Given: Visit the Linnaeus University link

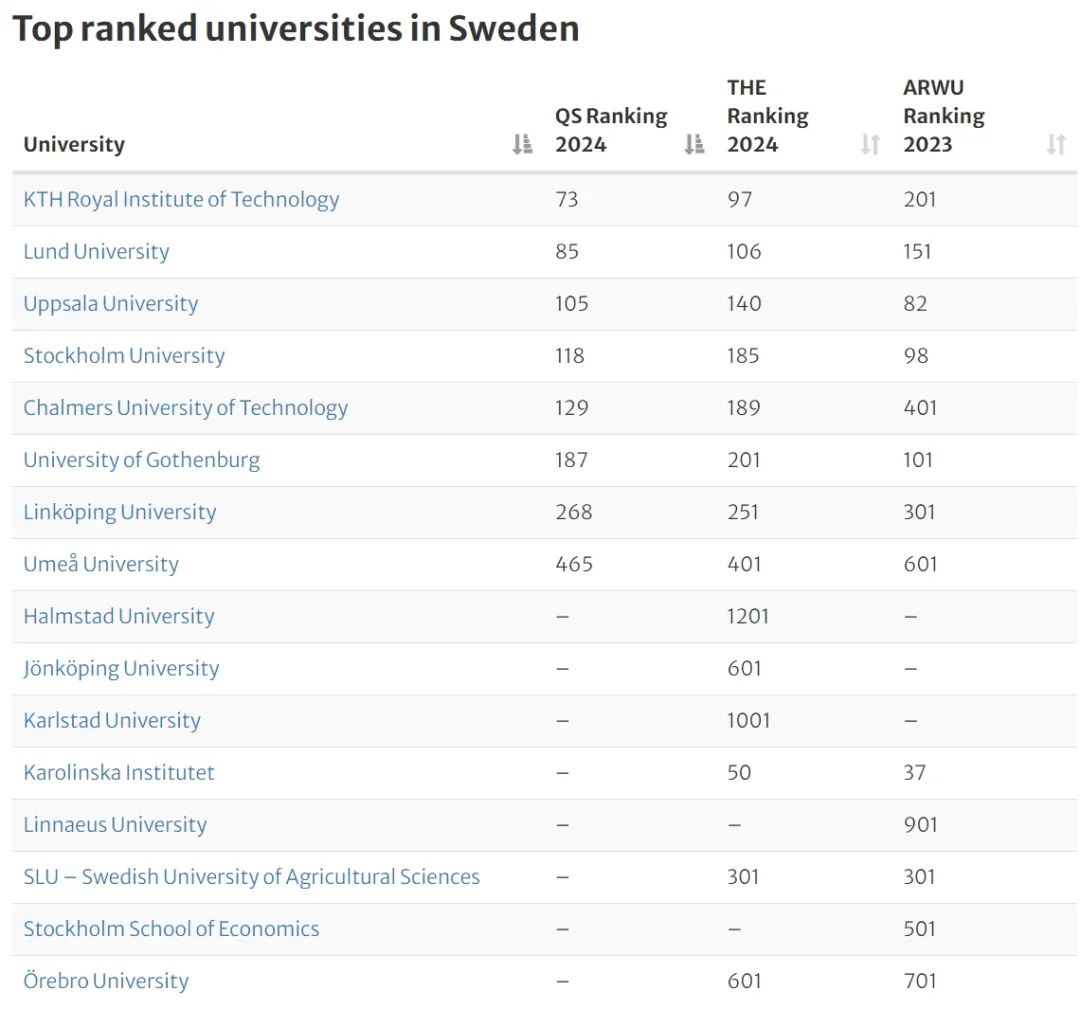Looking at the screenshot, I should coord(115,824).
